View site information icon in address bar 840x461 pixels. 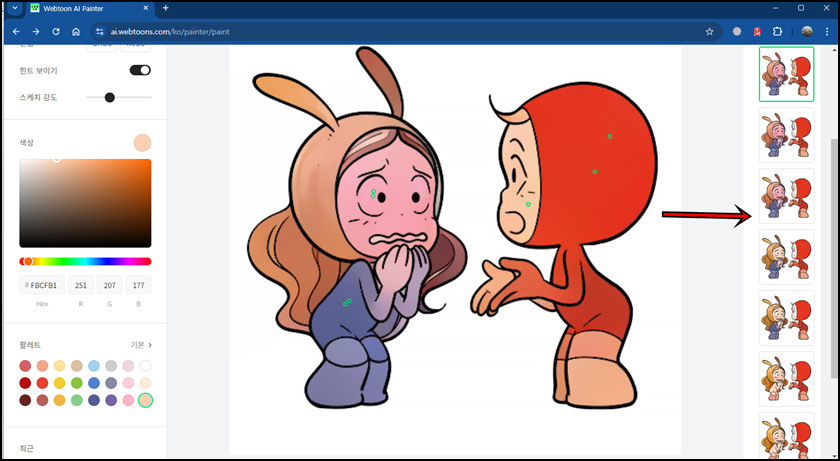pos(99,32)
